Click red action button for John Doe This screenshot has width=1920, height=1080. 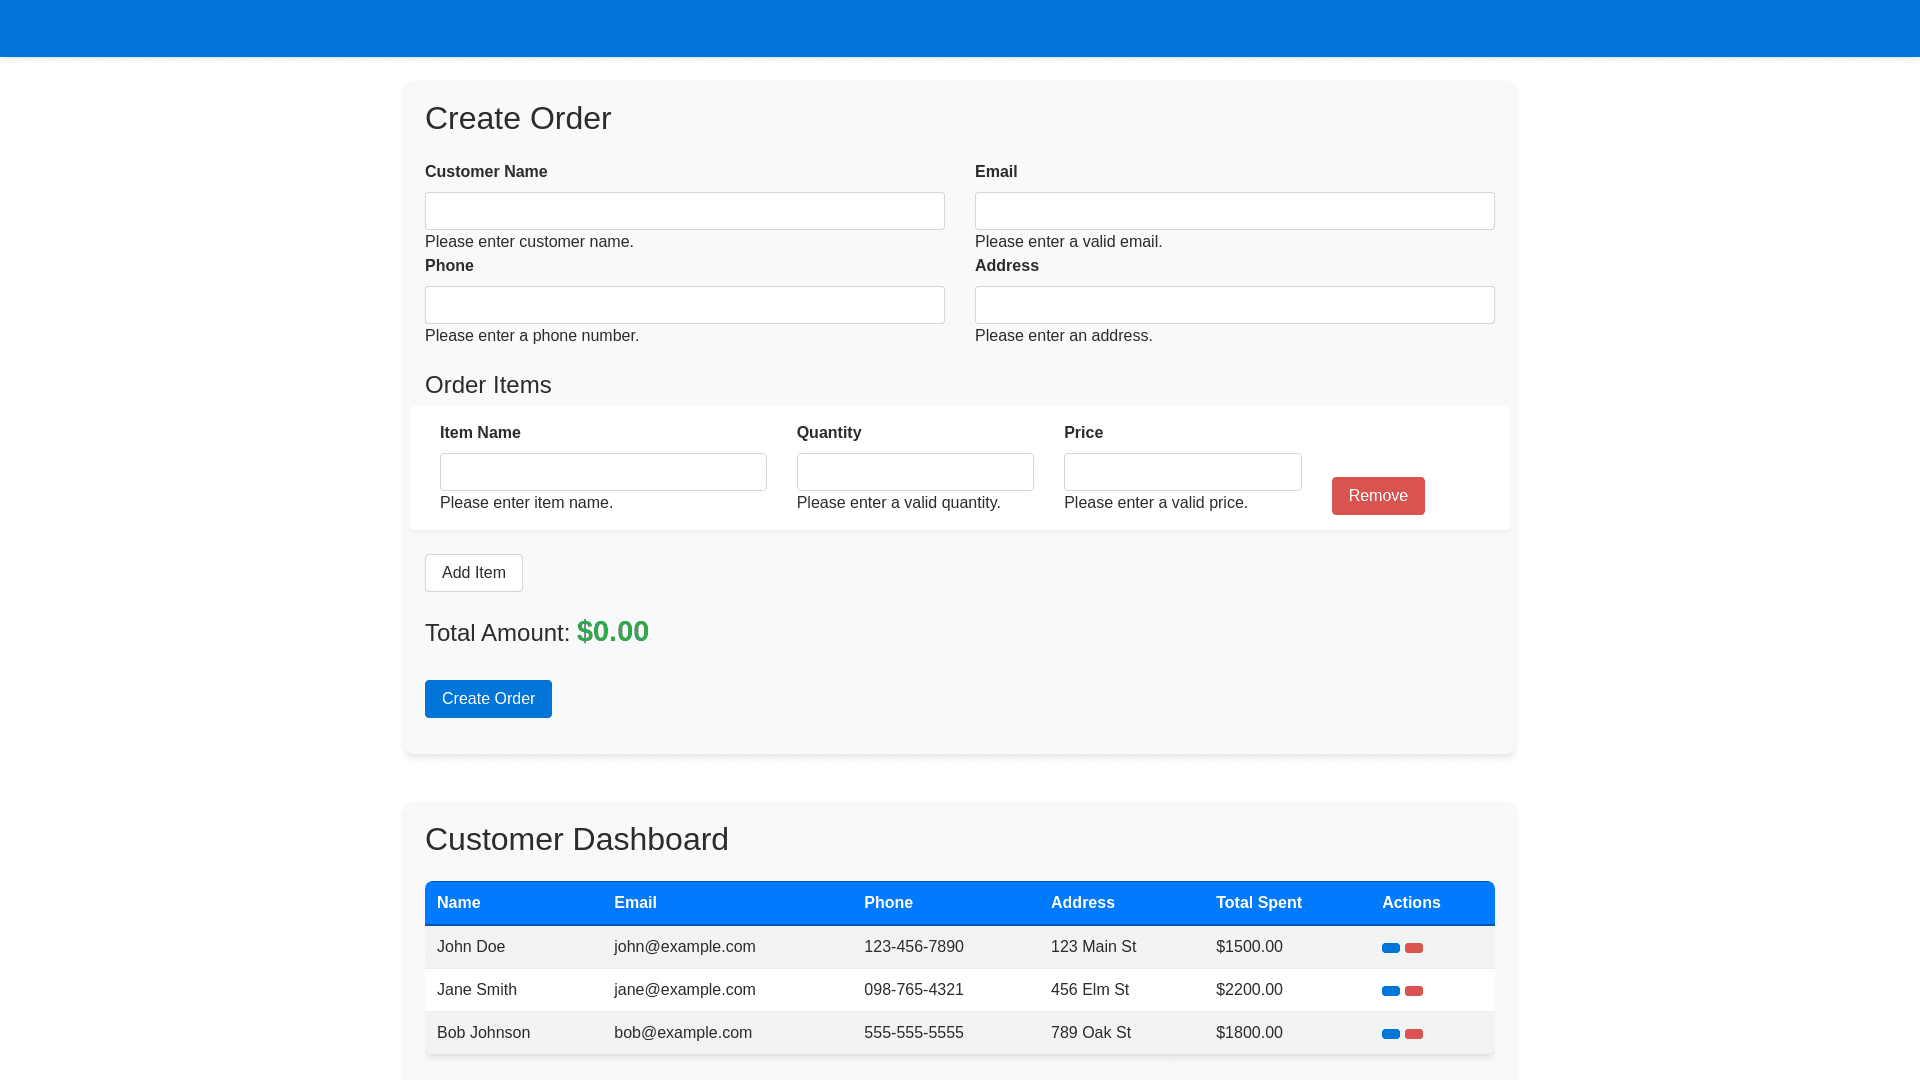(x=1413, y=948)
